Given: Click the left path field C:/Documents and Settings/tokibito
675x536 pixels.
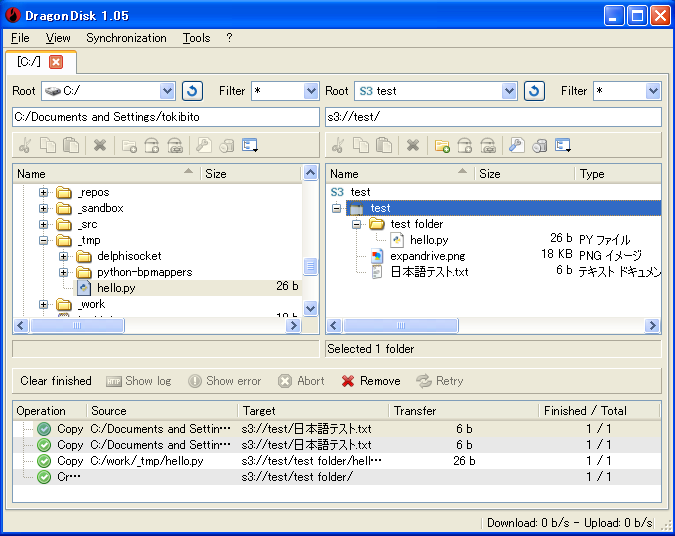Looking at the screenshot, I should (166, 117).
